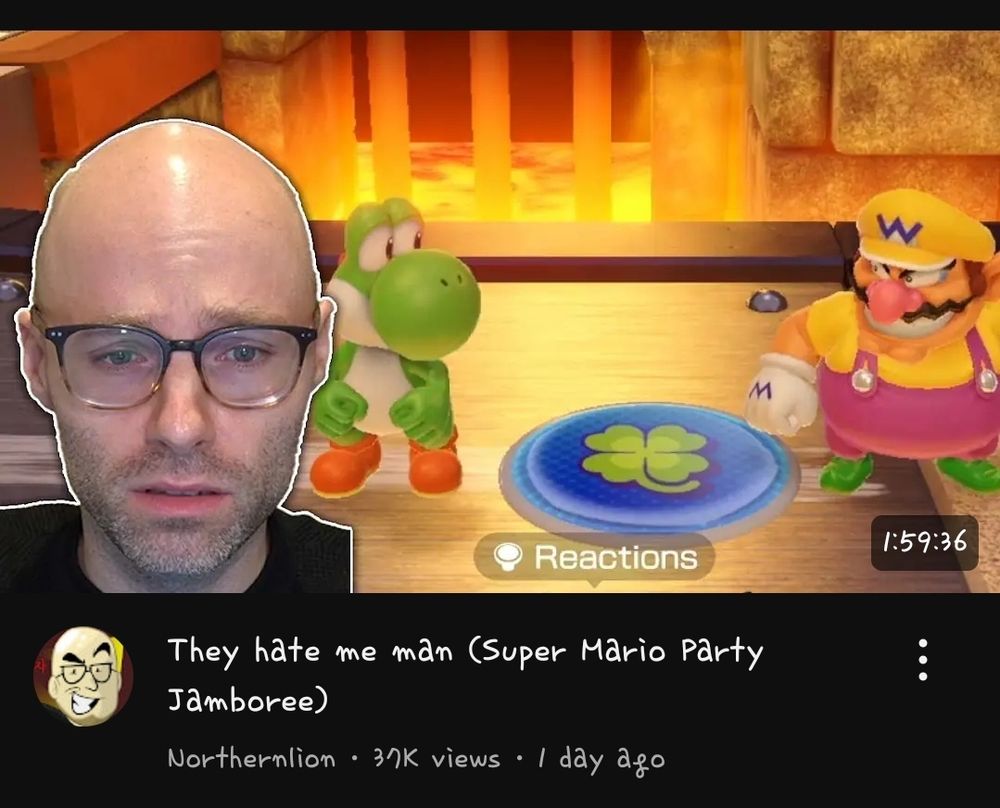This screenshot has width=1000, height=808.
Task: Click the 1:59:36 duration badge
Action: [924, 543]
